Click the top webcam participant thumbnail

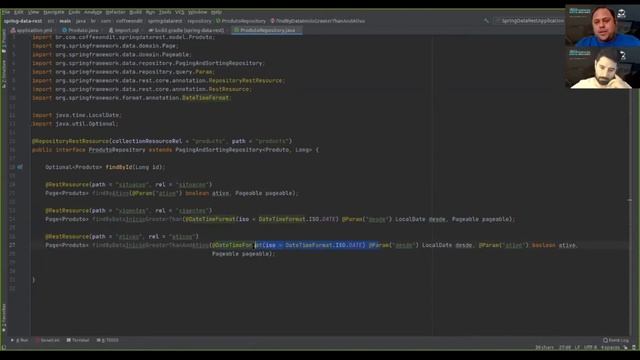pyautogui.click(x=602, y=26)
